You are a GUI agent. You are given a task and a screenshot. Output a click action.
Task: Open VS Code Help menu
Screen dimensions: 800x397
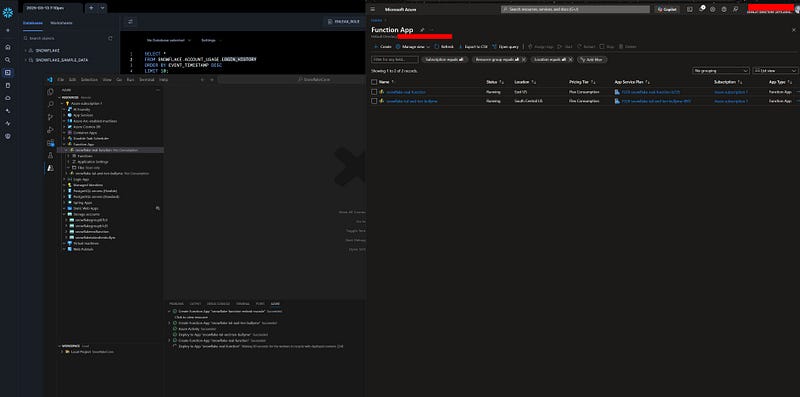163,80
